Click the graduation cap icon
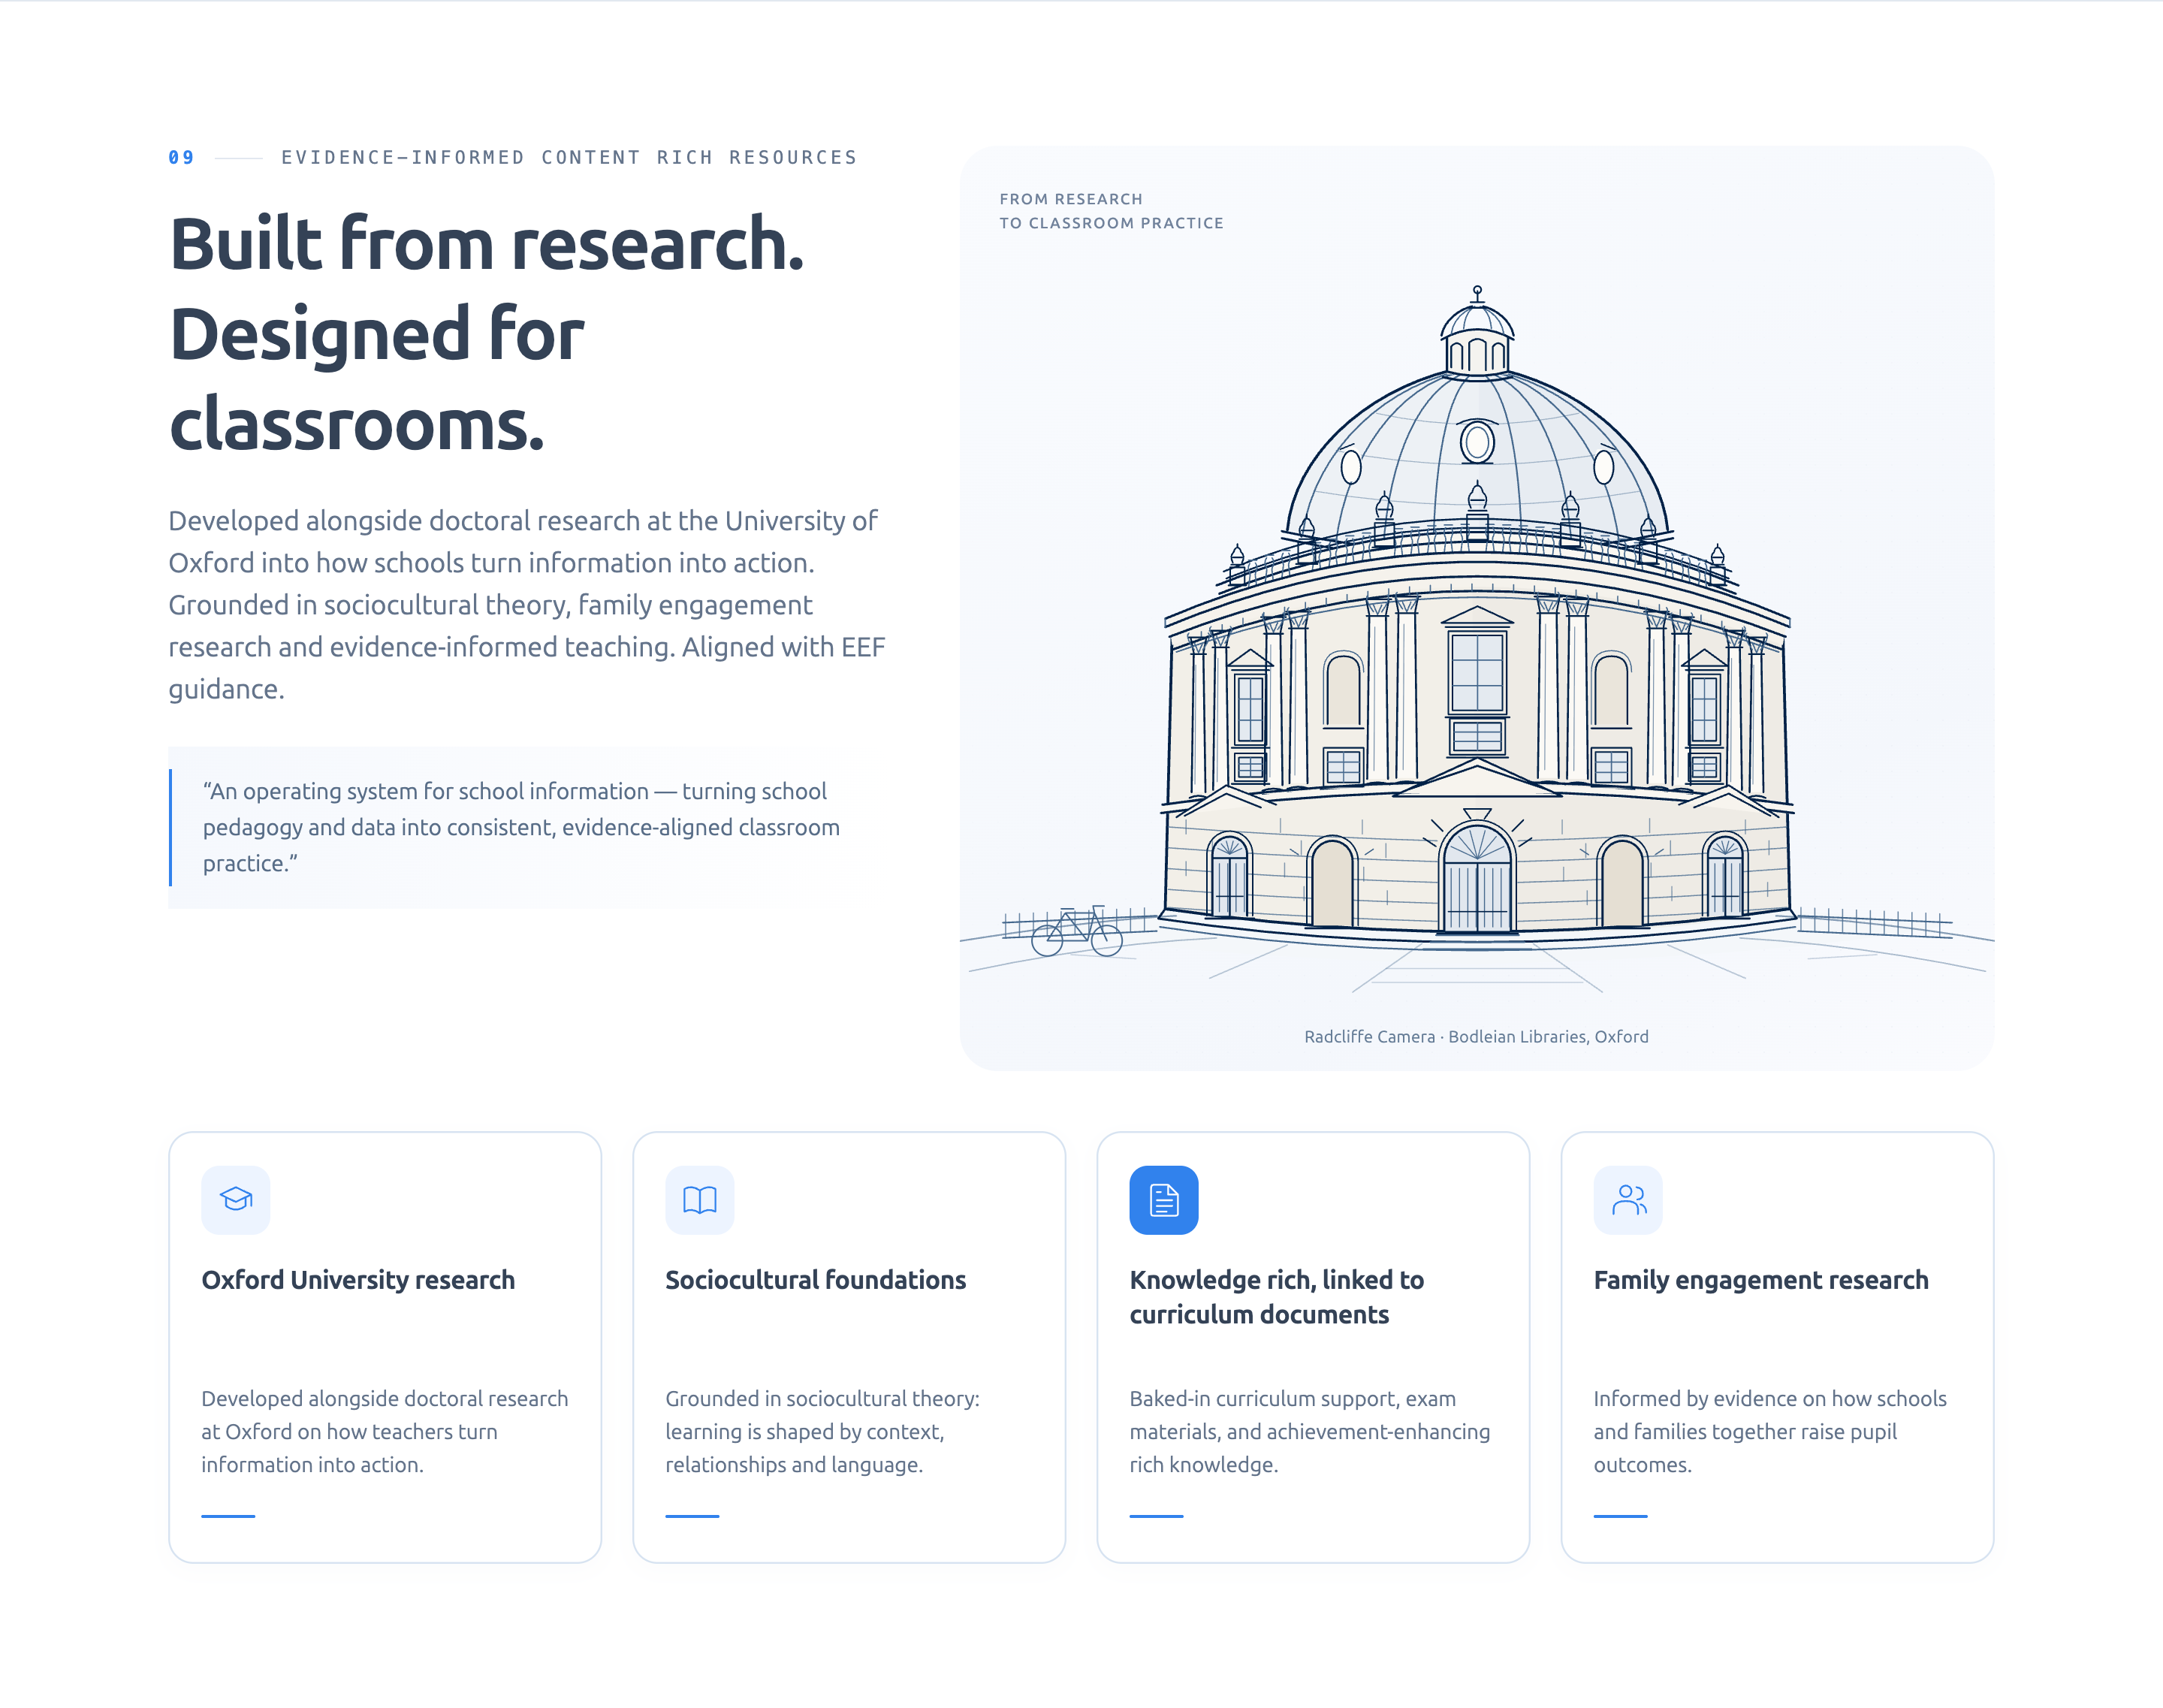This screenshot has width=2163, height=1708. tap(236, 1199)
